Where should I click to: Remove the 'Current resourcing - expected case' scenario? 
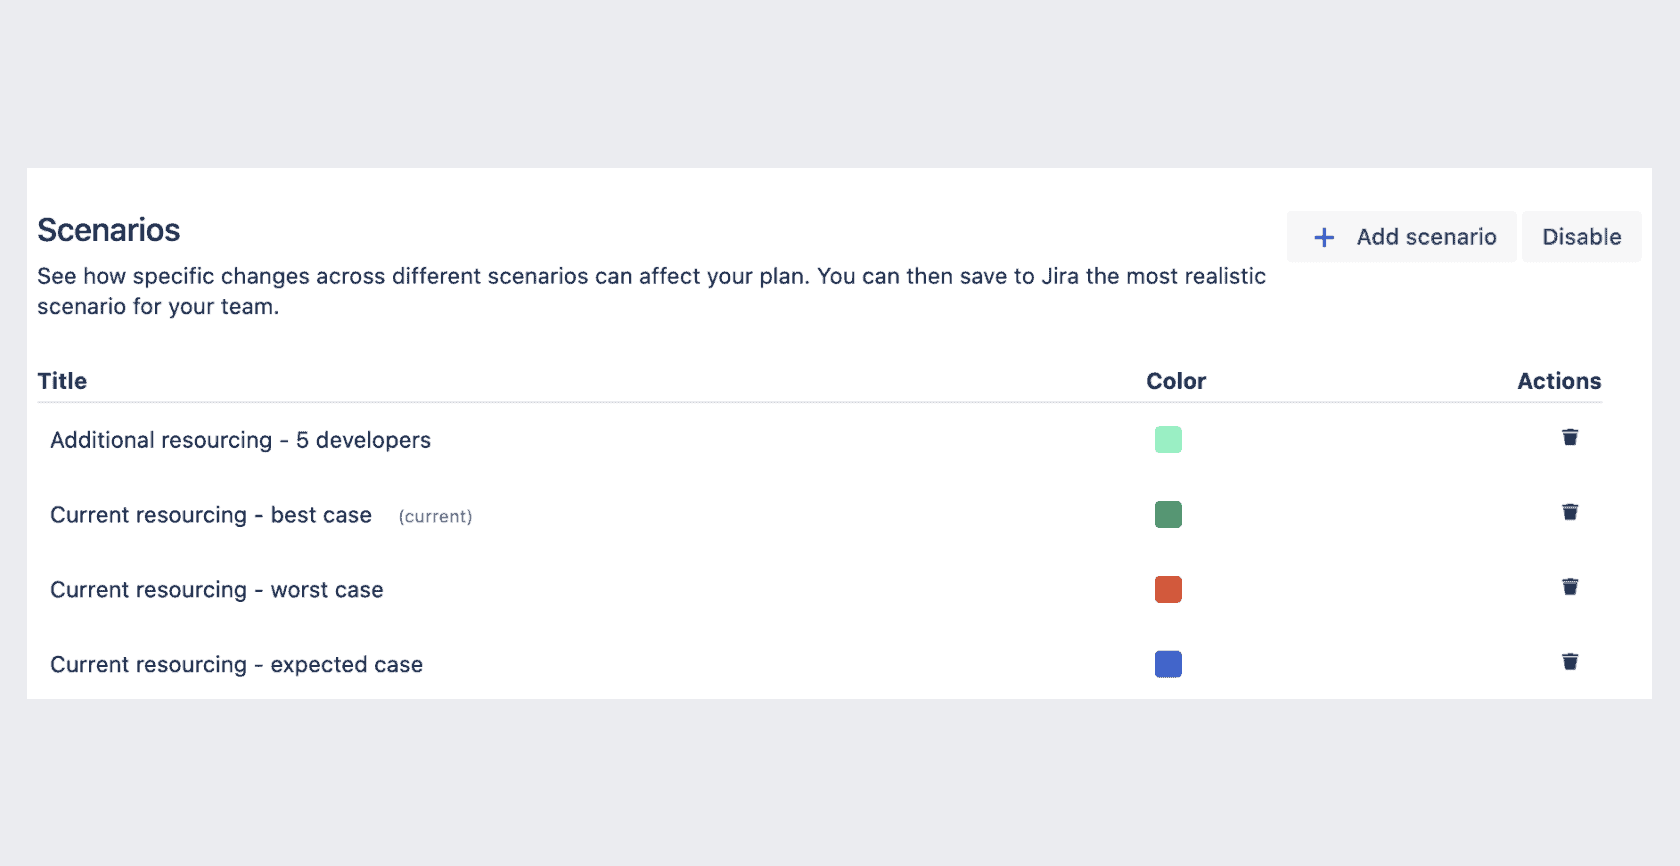point(1570,662)
